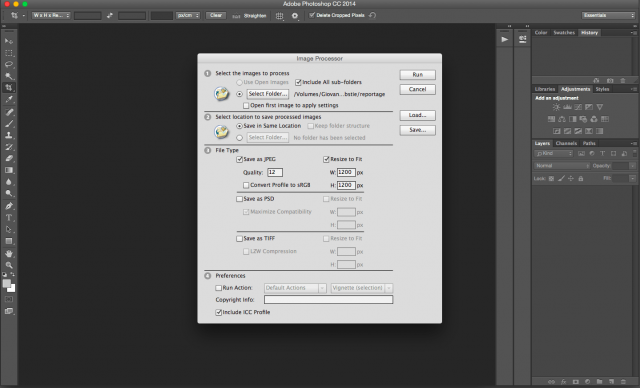Switch to the Channels tab

pyautogui.click(x=566, y=143)
